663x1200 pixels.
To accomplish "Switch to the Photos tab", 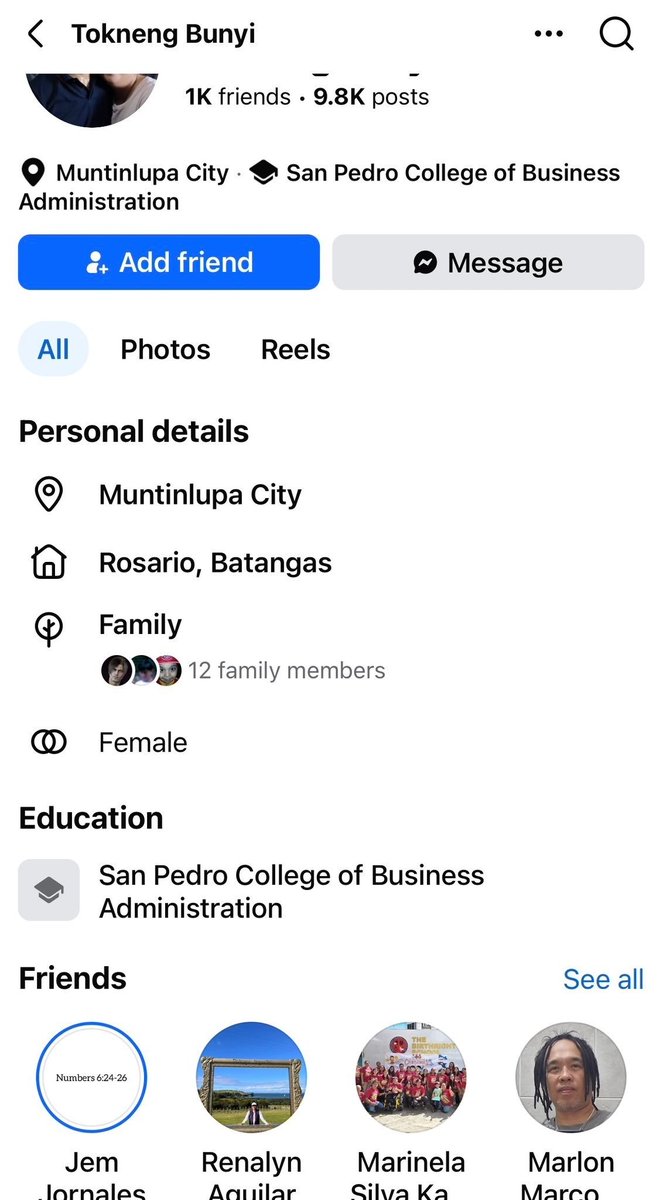I will pyautogui.click(x=166, y=350).
